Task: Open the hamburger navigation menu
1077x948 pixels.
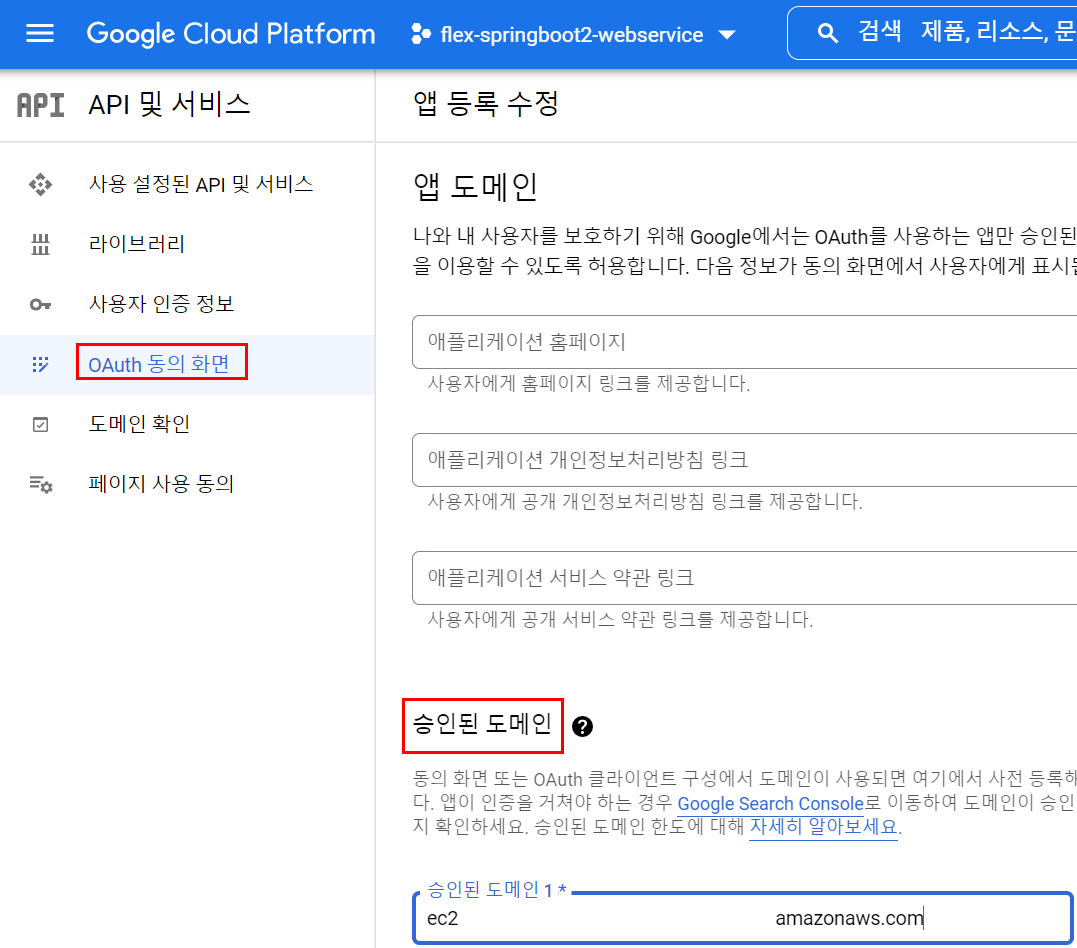Action: coord(40,33)
